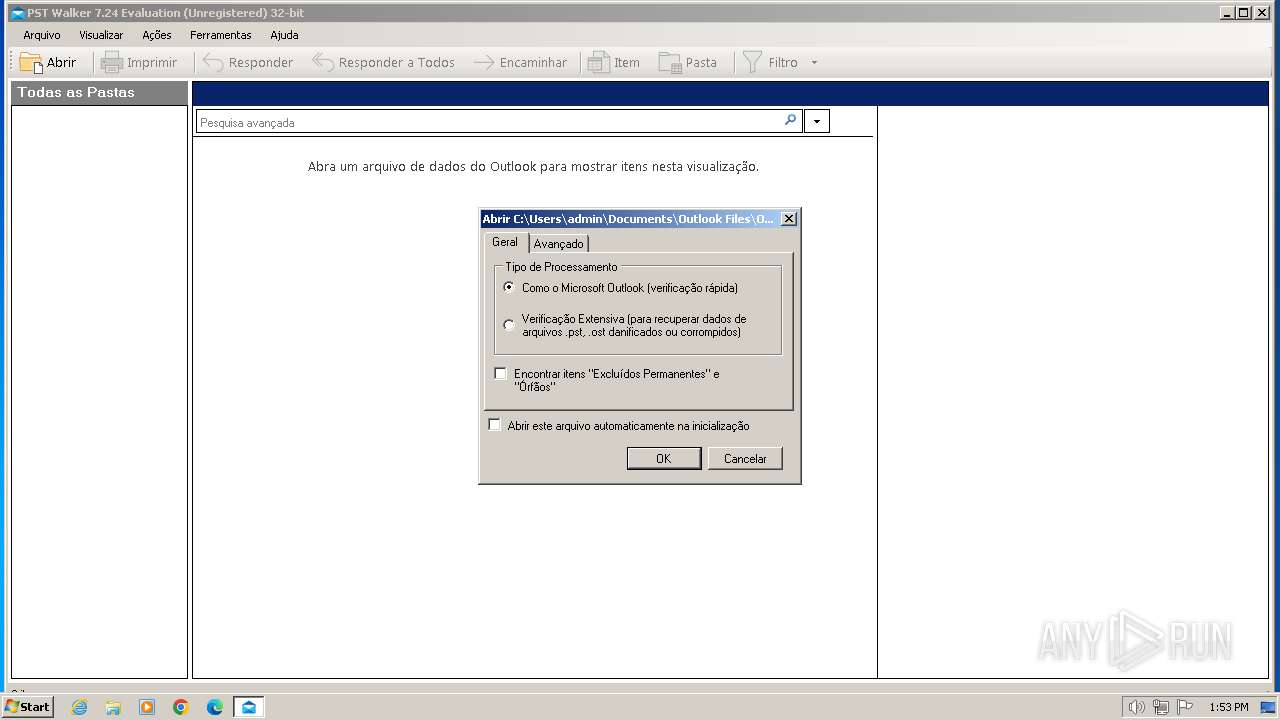Viewport: 1280px width, 720px height.
Task: Open the Visualizar menu
Action: 101,35
